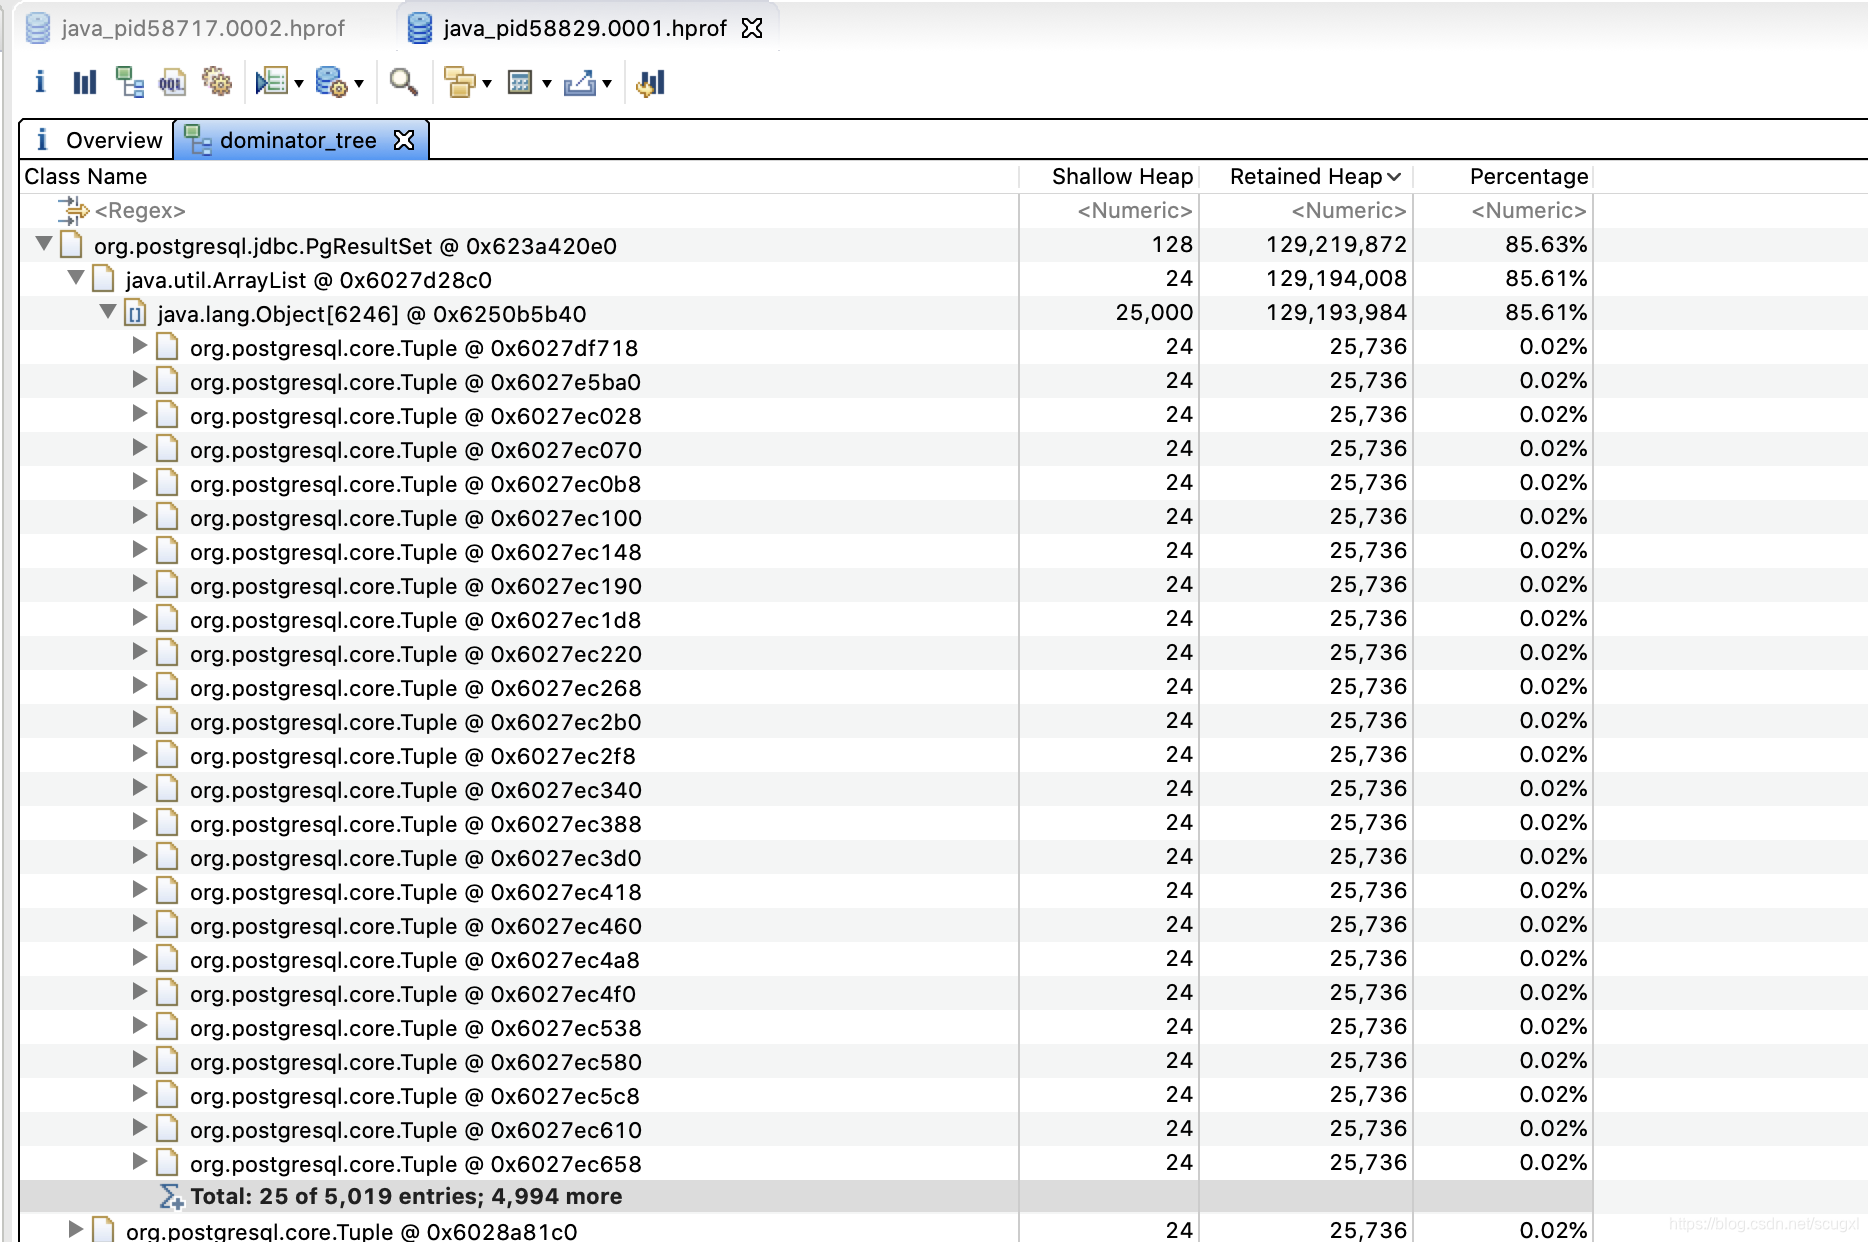The width and height of the screenshot is (1868, 1242).
Task: Click the info icon on the Overview tab
Action: coord(42,140)
